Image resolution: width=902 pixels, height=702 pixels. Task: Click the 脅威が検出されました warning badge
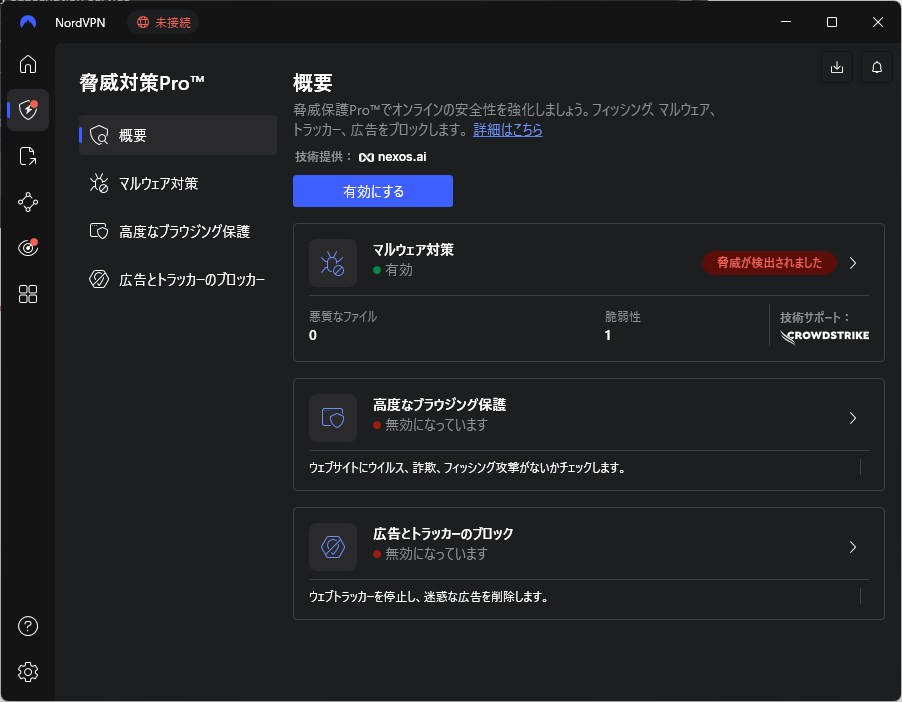769,263
